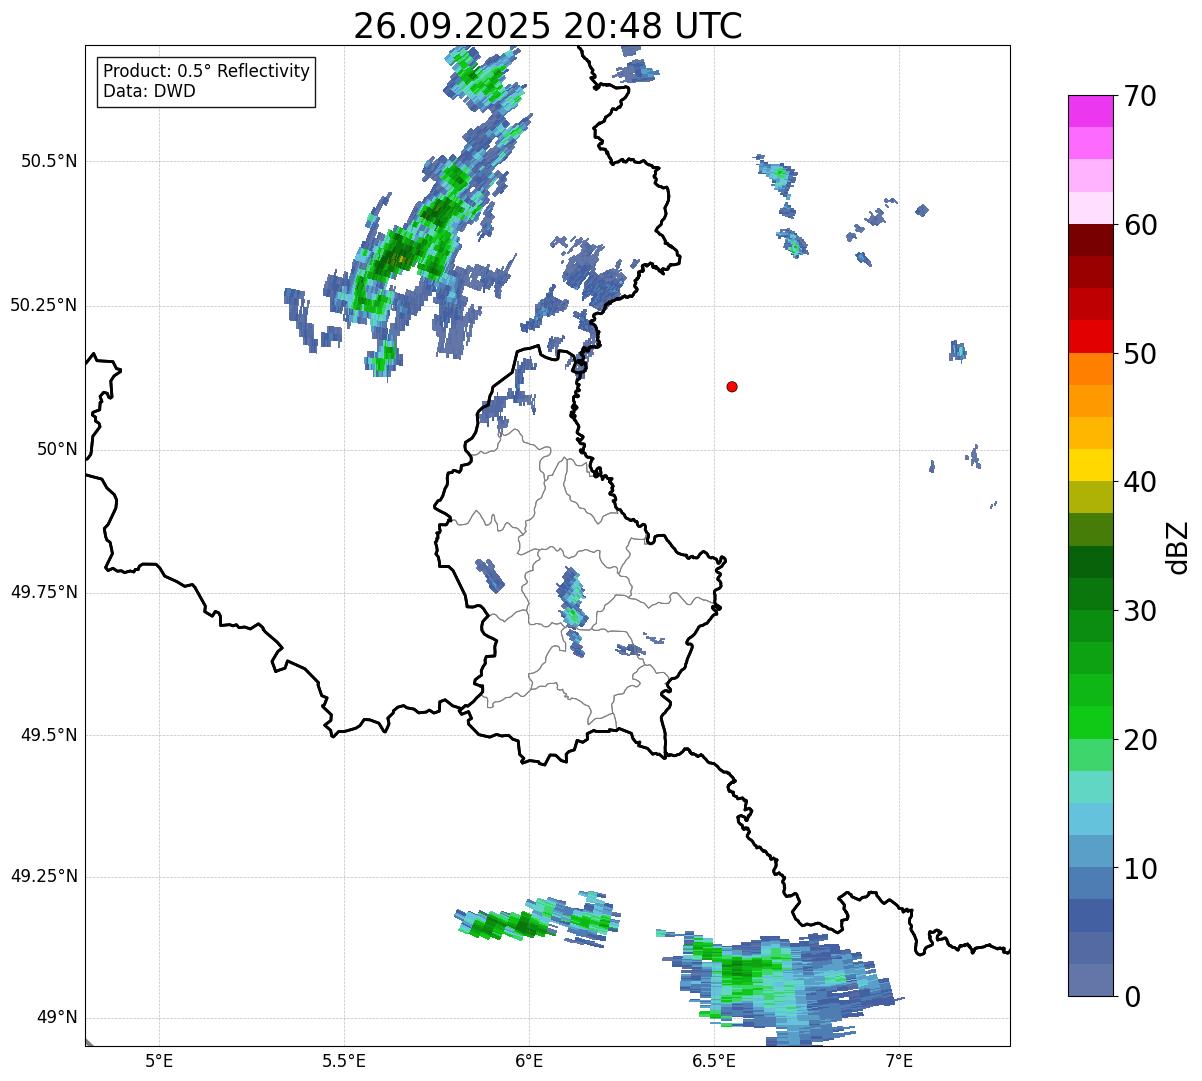Click "Product: 0.5° Reflectivity" text

click(x=206, y=72)
